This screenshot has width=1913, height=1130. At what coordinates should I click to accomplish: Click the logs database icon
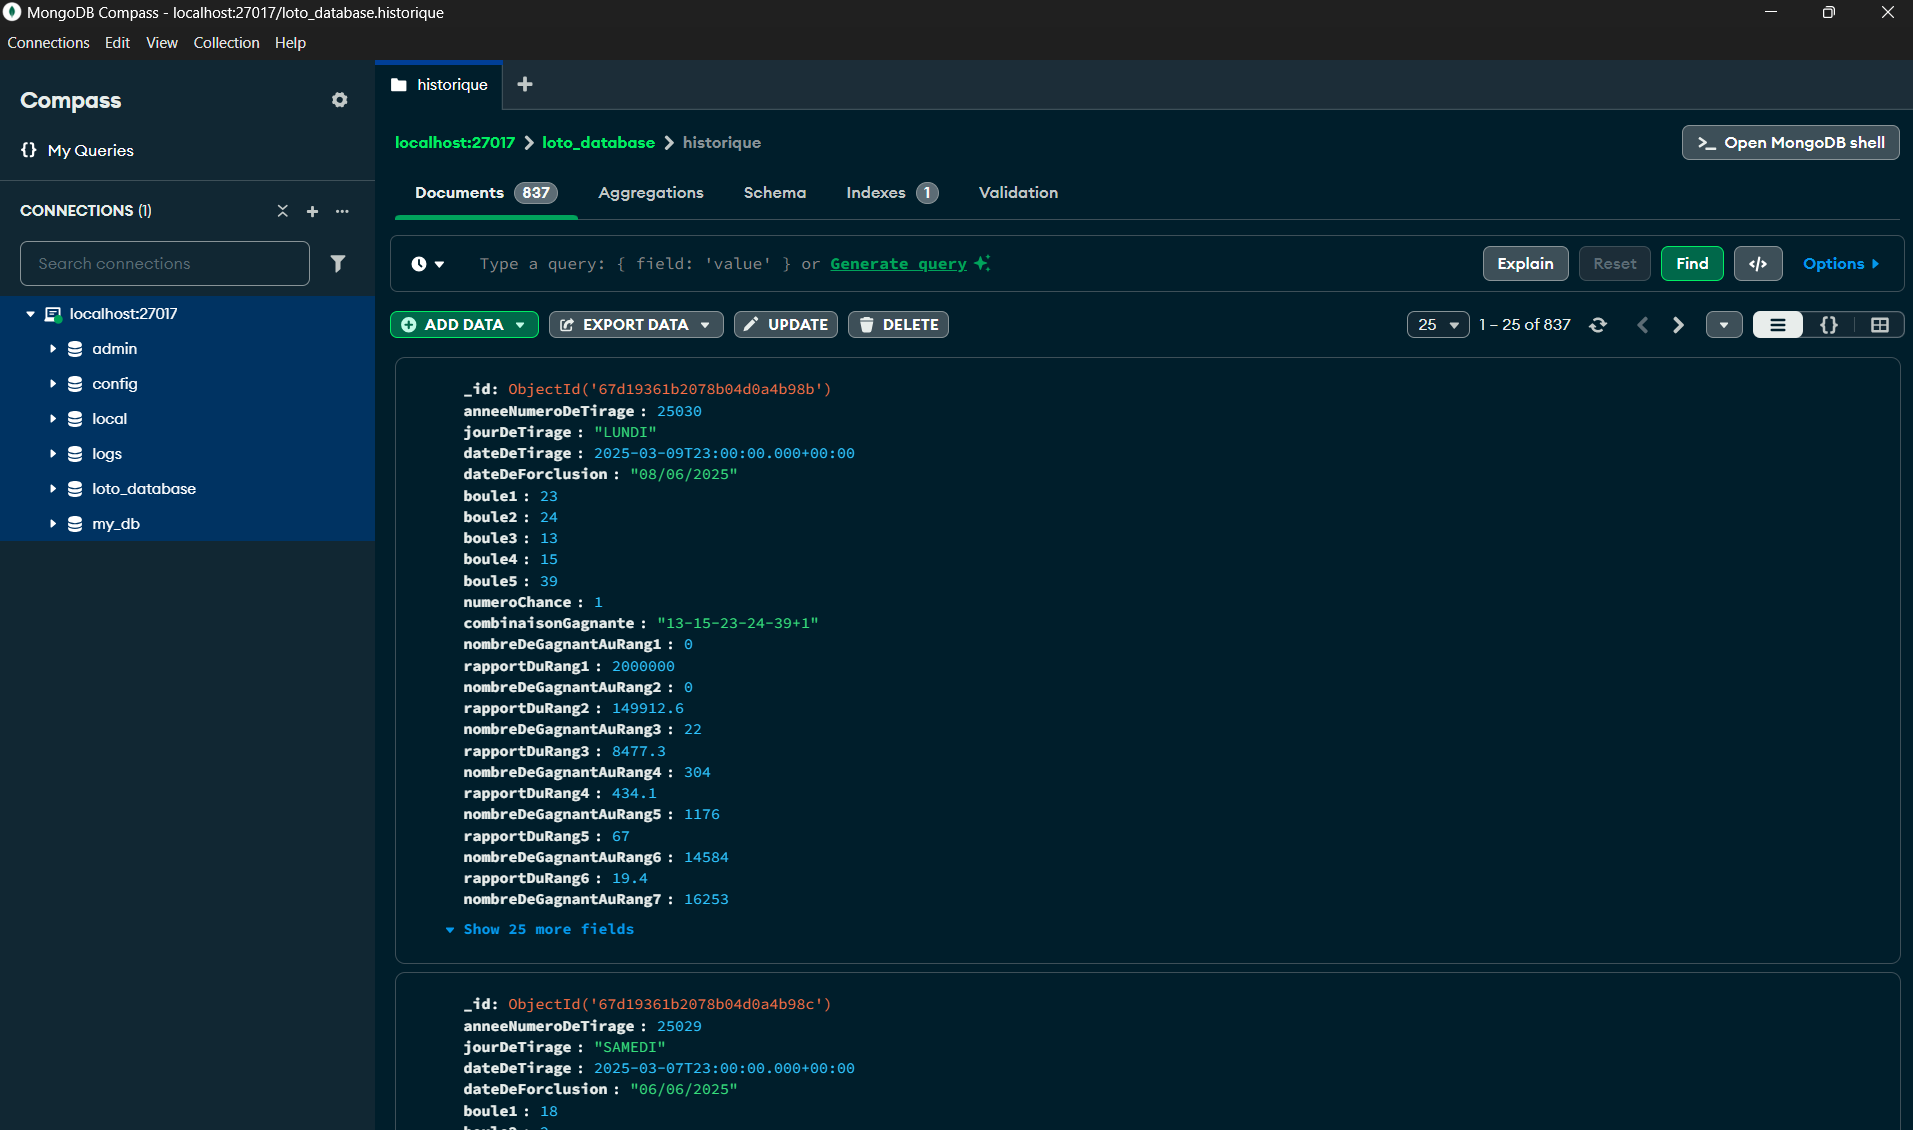75,454
